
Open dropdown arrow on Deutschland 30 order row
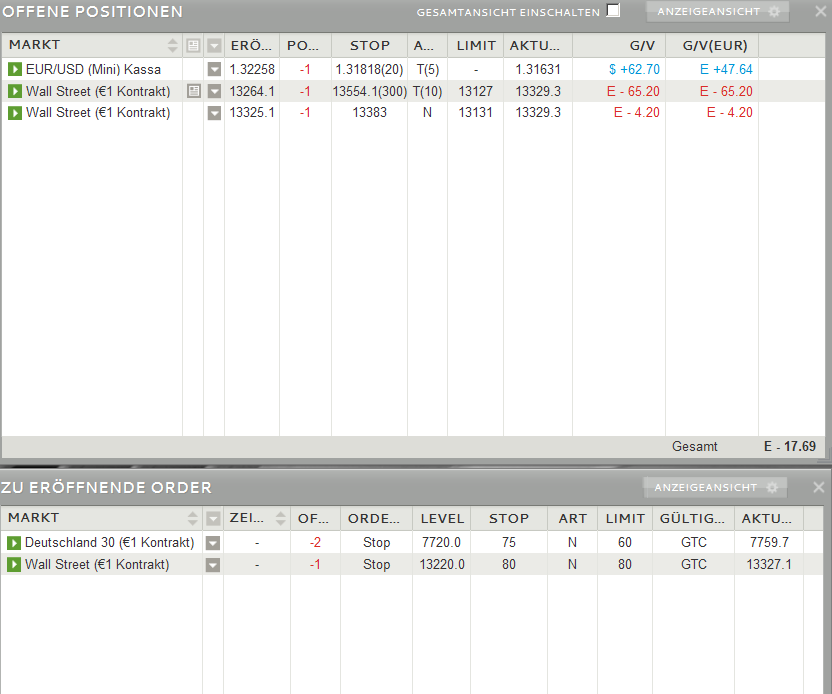pos(212,543)
